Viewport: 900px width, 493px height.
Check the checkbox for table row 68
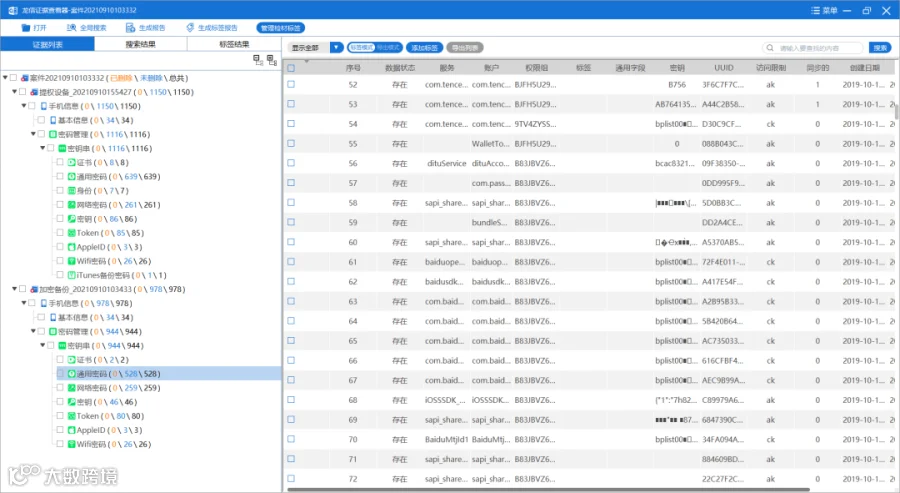[x=291, y=400]
